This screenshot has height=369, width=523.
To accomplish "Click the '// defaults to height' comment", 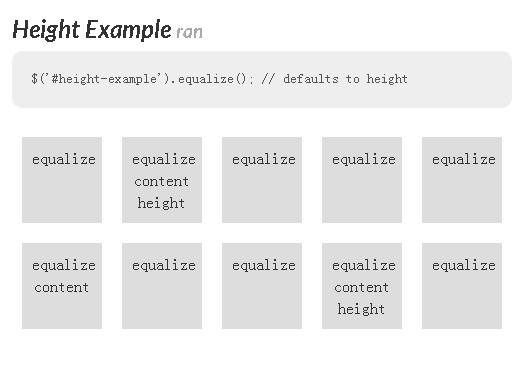I will [335, 79].
